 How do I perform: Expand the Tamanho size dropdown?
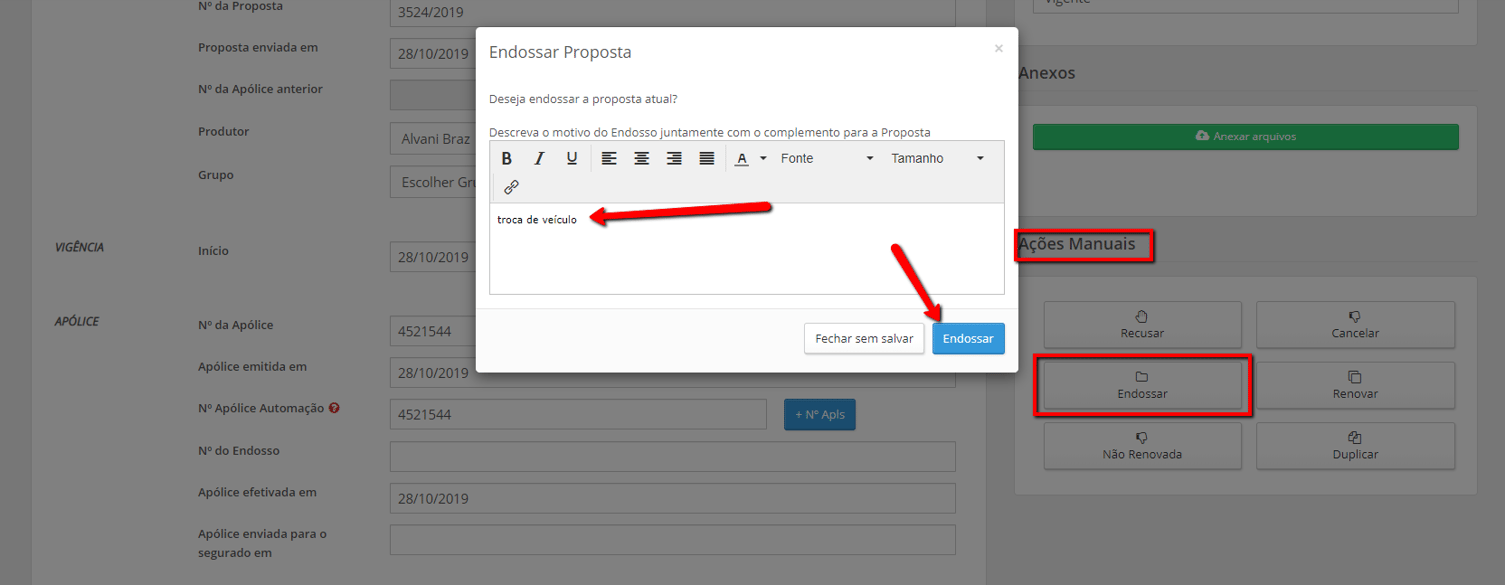click(x=937, y=159)
